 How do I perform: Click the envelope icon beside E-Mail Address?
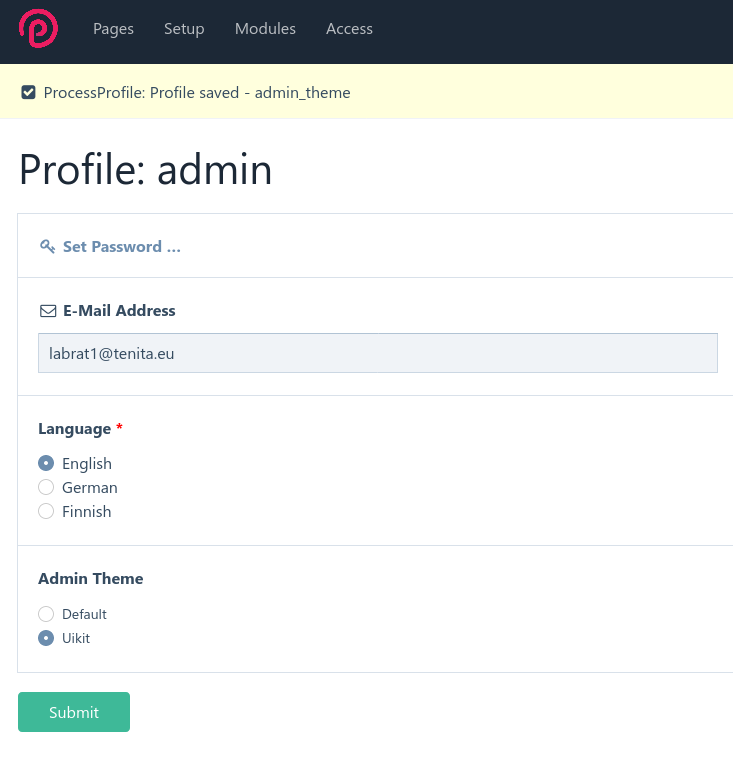48,311
